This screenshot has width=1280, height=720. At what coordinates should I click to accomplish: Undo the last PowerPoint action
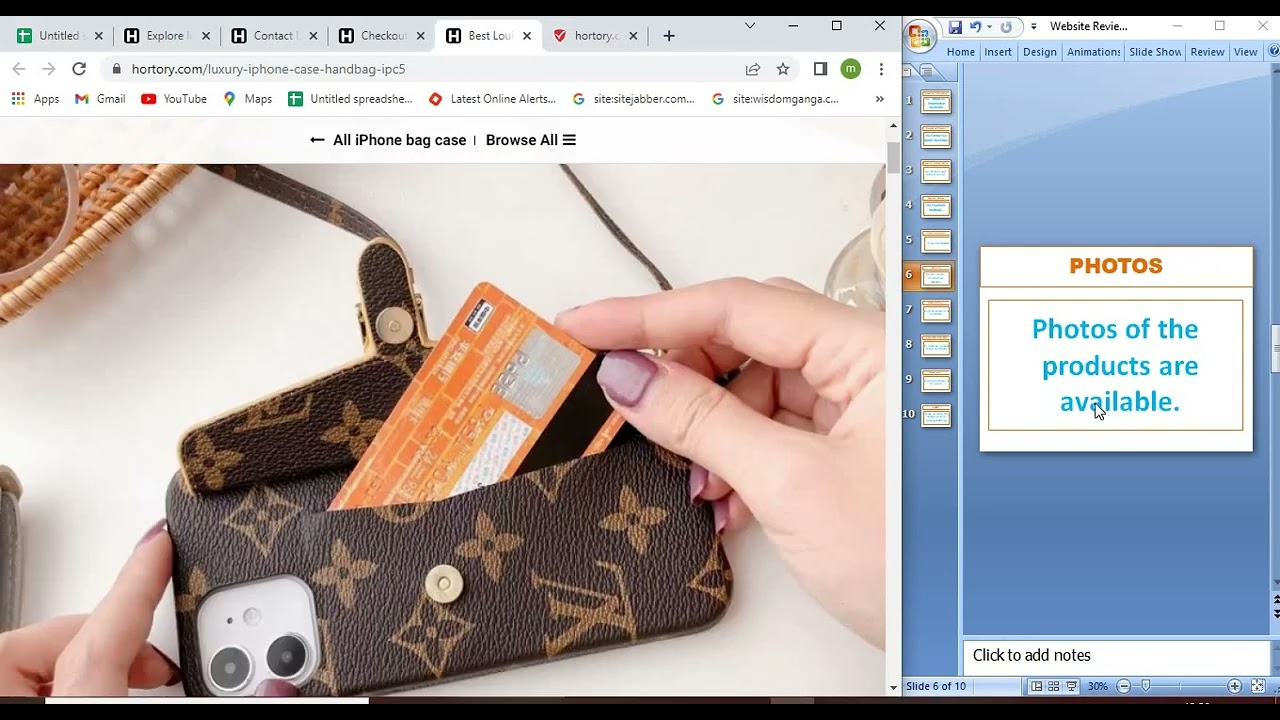[975, 27]
